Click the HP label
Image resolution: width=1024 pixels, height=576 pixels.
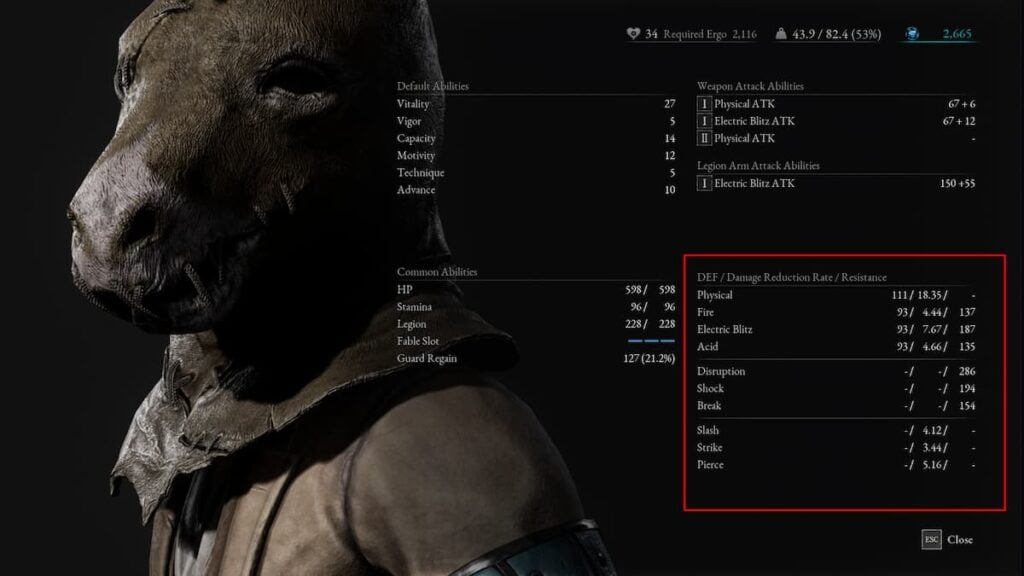tap(404, 289)
